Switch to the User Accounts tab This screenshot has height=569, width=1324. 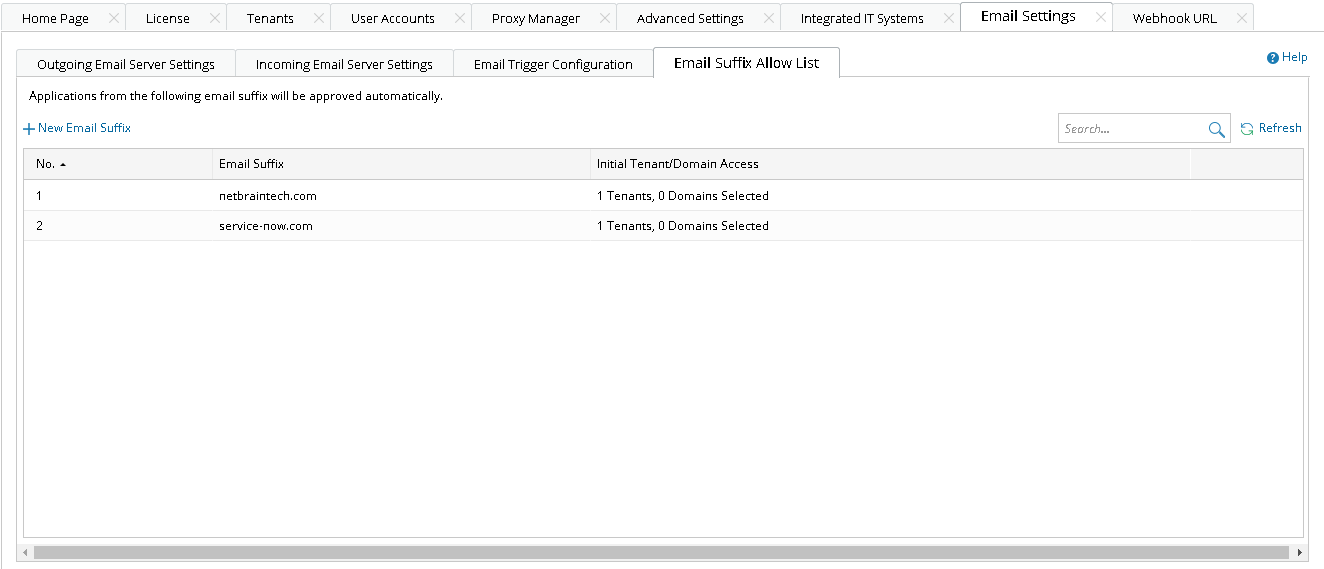[x=392, y=18]
